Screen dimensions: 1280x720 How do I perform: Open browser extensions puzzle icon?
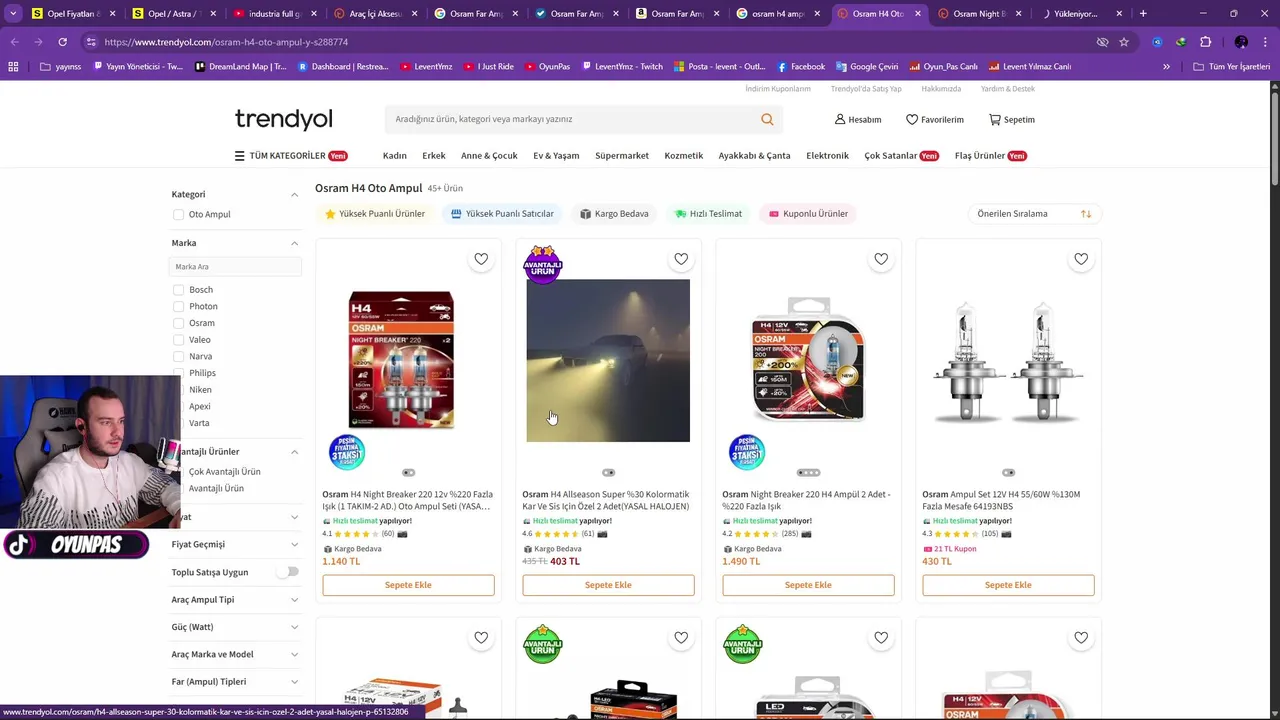click(x=1205, y=42)
